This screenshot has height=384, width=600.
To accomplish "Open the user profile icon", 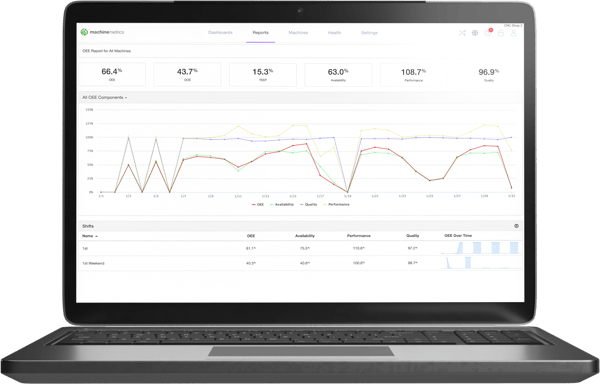I will click(x=514, y=33).
